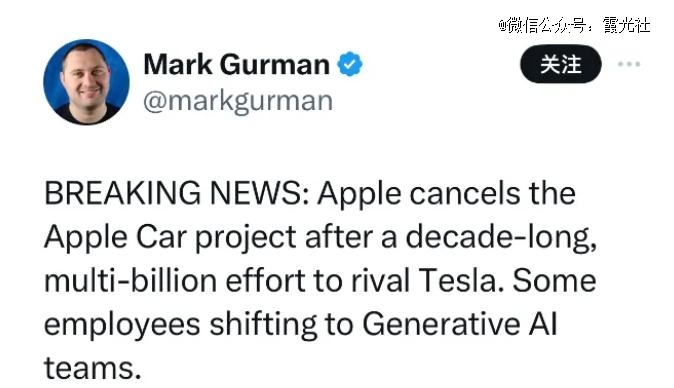Open Mark Gurman's profile avatar photo

[x=86, y=82]
